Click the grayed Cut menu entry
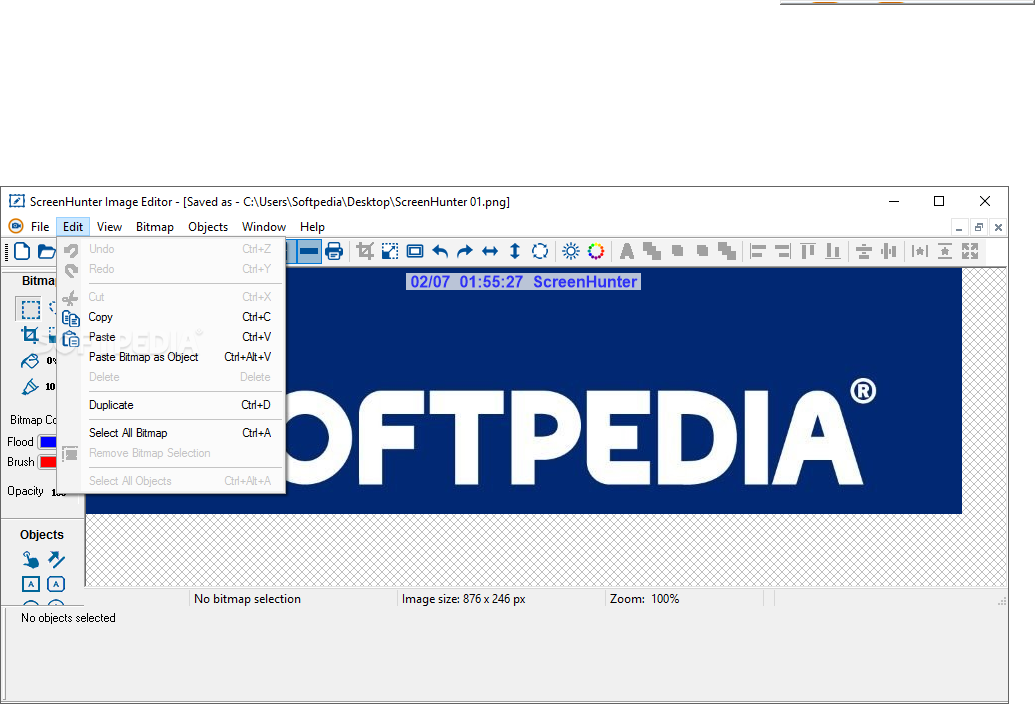Image resolution: width=1035 pixels, height=704 pixels. coord(172,297)
